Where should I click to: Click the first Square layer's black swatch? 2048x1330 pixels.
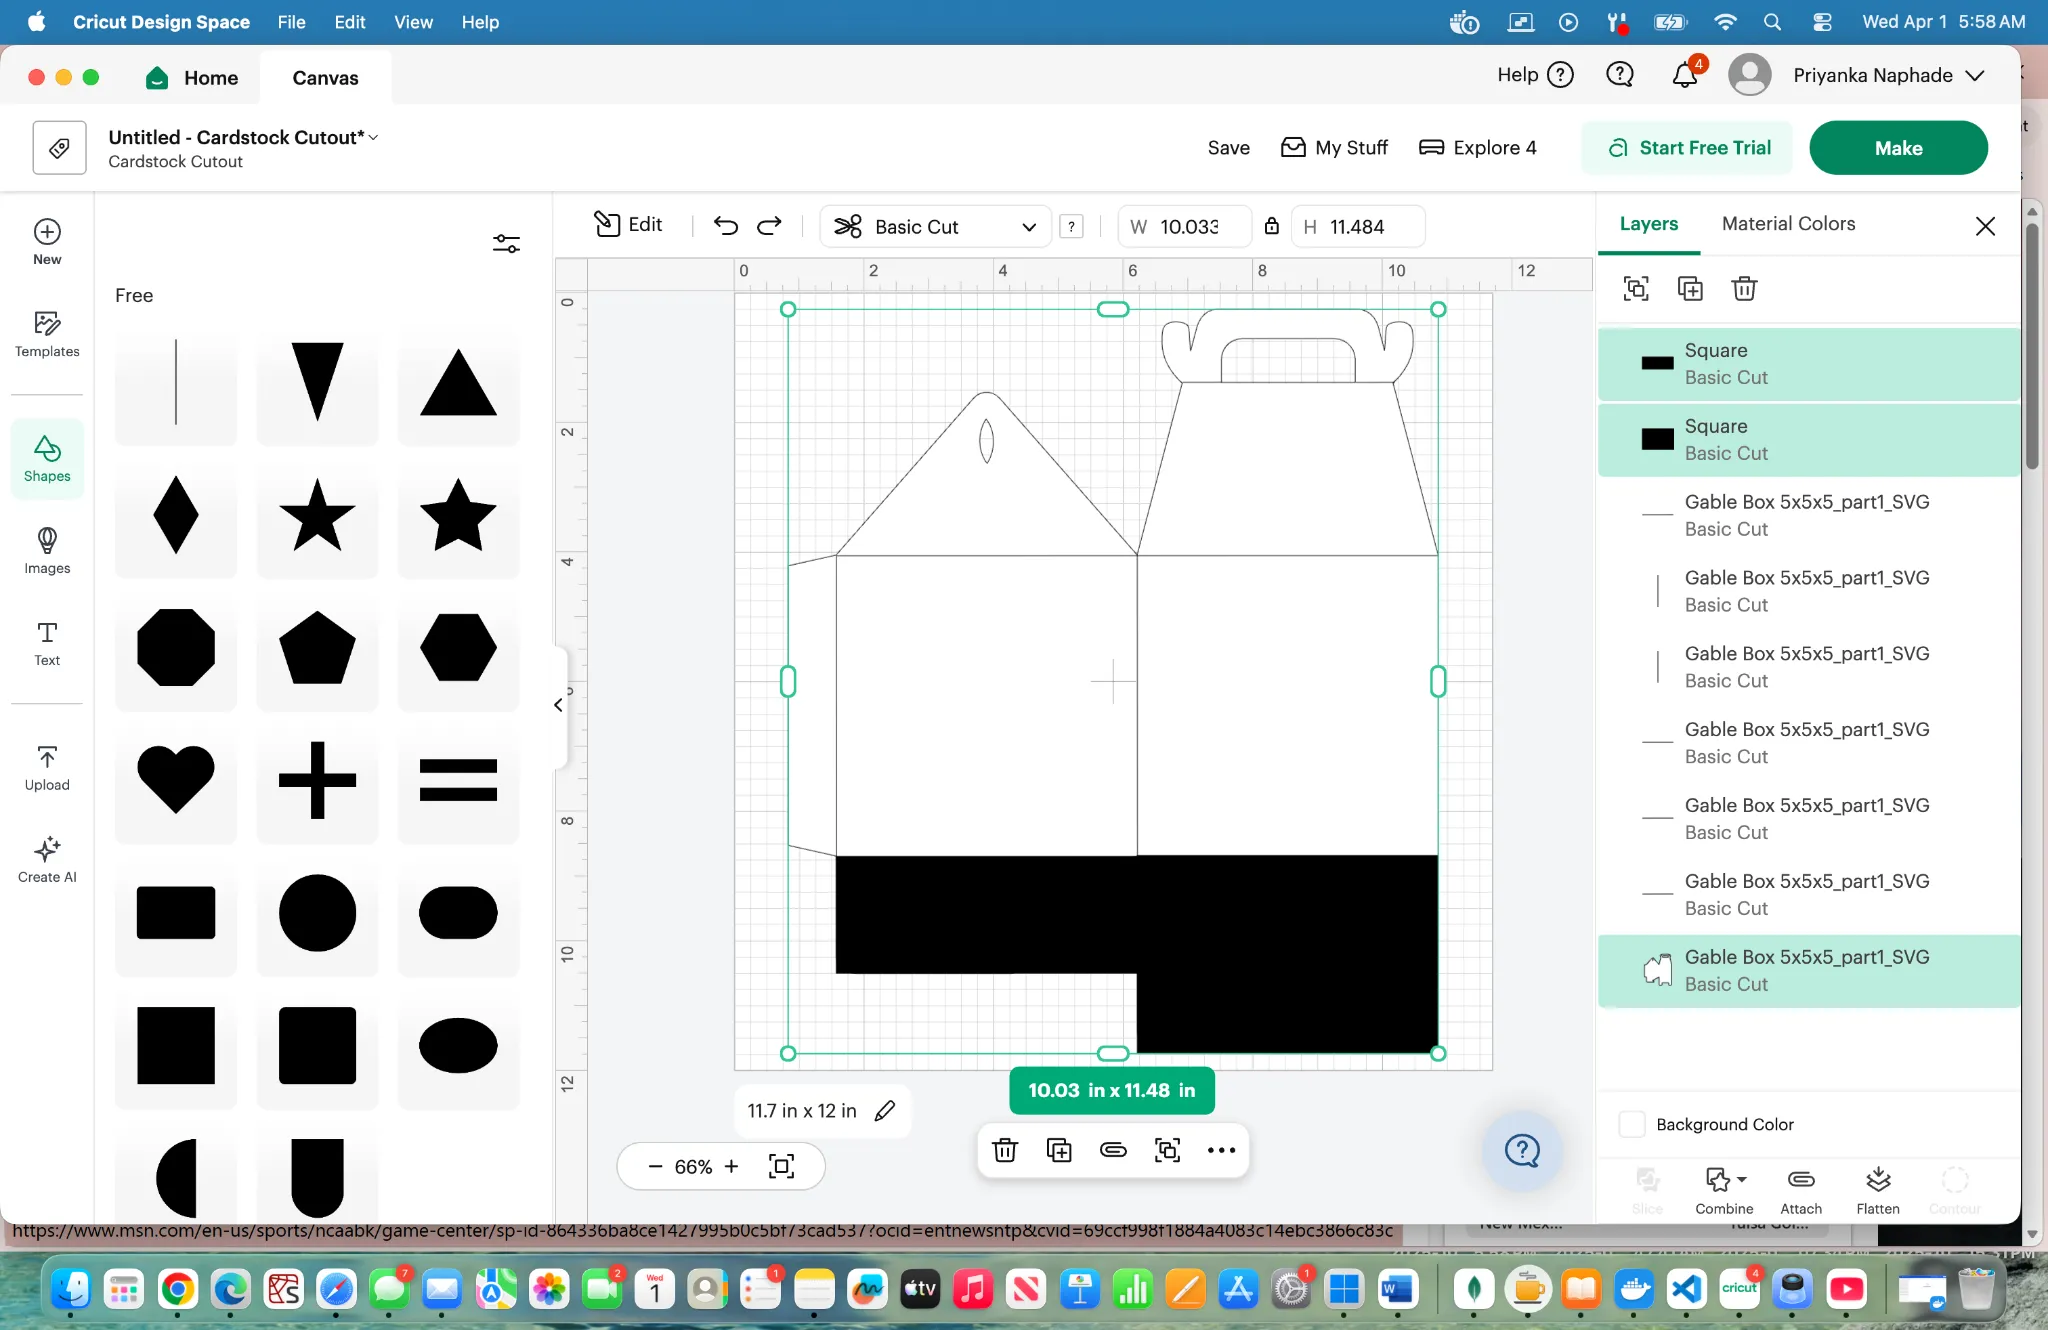[x=1657, y=363]
